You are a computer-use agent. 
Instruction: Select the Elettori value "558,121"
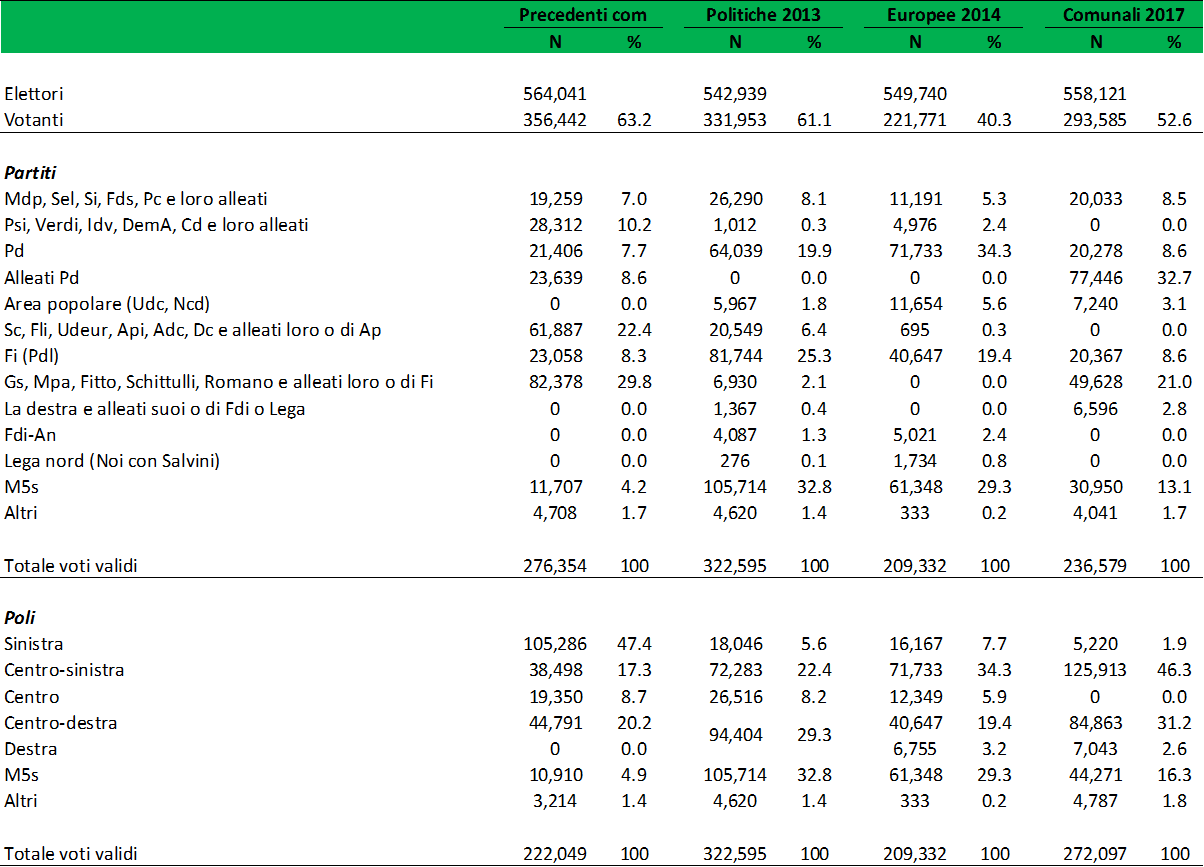(x=1095, y=94)
